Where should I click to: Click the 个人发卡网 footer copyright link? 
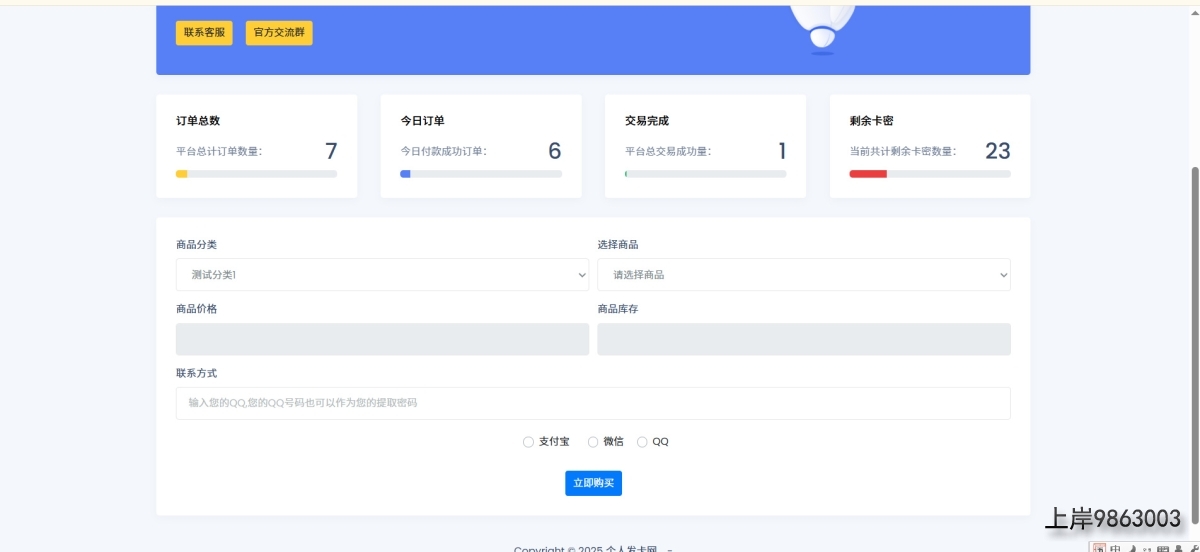631,548
